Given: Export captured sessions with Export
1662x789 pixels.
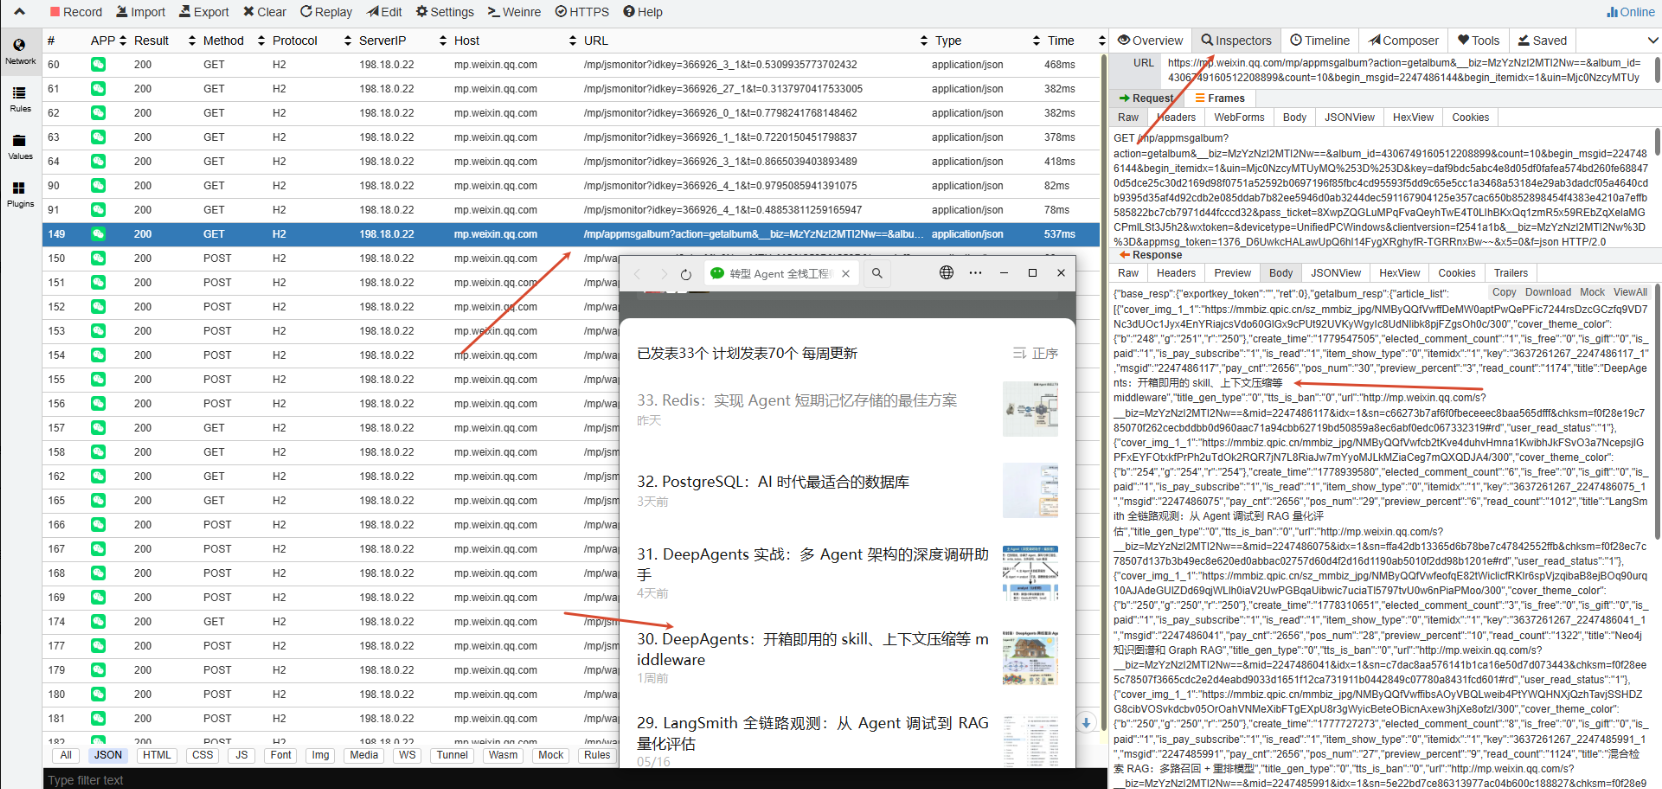Looking at the screenshot, I should pyautogui.click(x=204, y=12).
